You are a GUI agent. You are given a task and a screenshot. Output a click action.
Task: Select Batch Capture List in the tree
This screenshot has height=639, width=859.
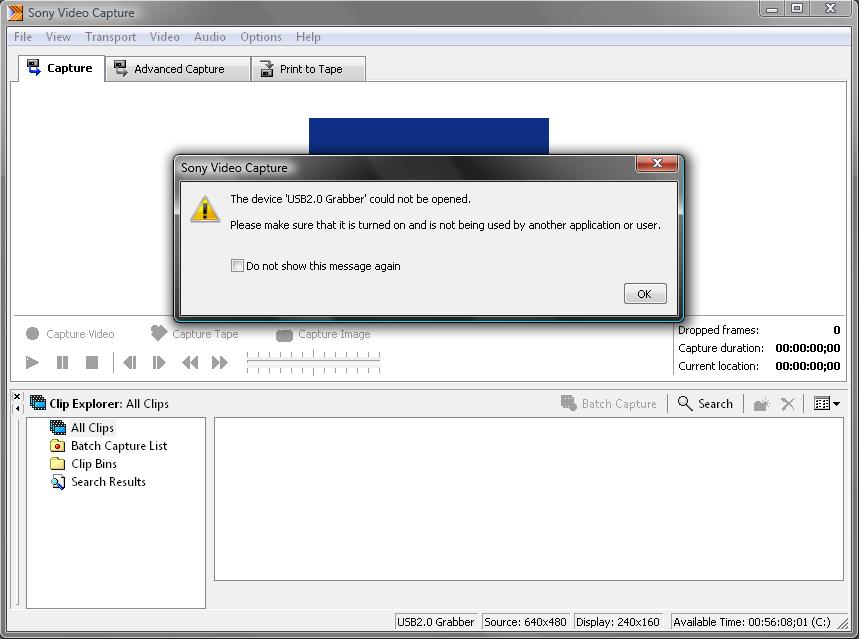click(x=108, y=446)
